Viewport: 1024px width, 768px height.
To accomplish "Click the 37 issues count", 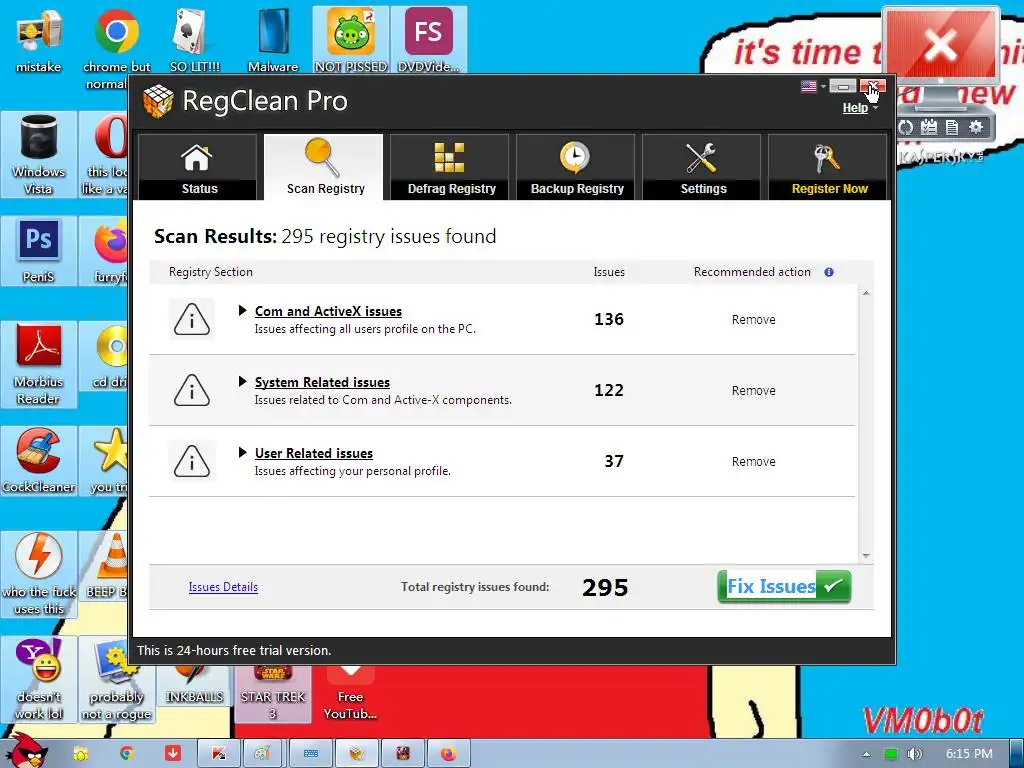I will [614, 462].
